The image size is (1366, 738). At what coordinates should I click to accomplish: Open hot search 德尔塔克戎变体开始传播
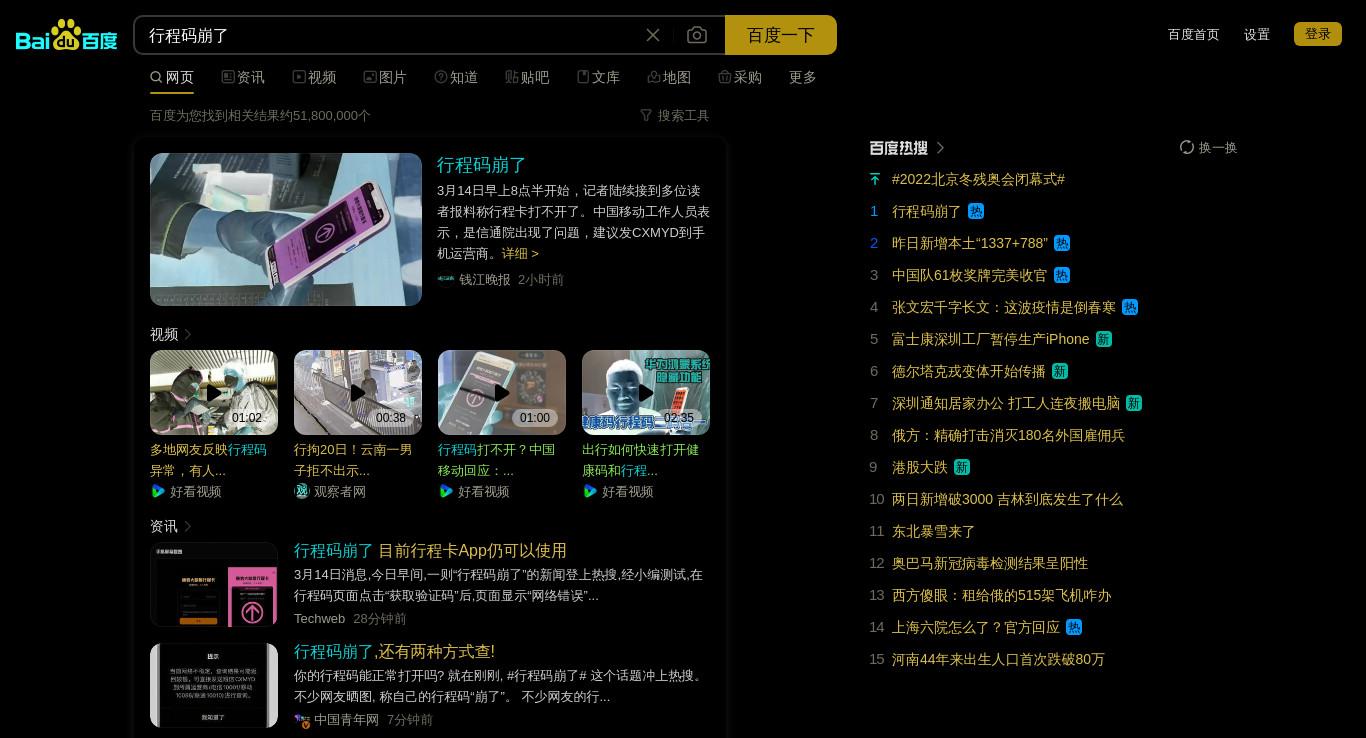pos(969,371)
